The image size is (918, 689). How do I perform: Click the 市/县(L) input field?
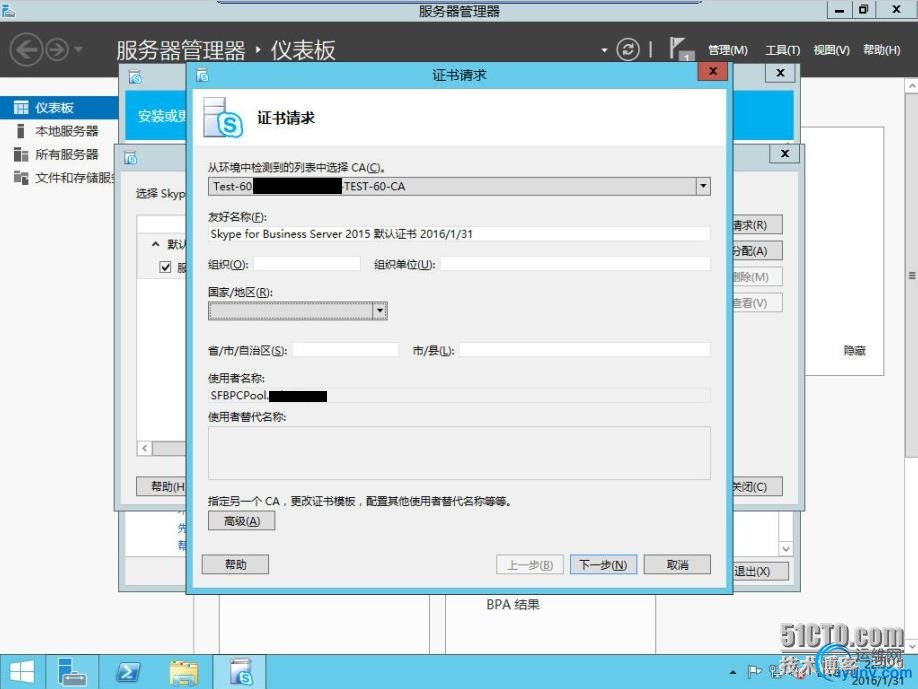pos(585,350)
